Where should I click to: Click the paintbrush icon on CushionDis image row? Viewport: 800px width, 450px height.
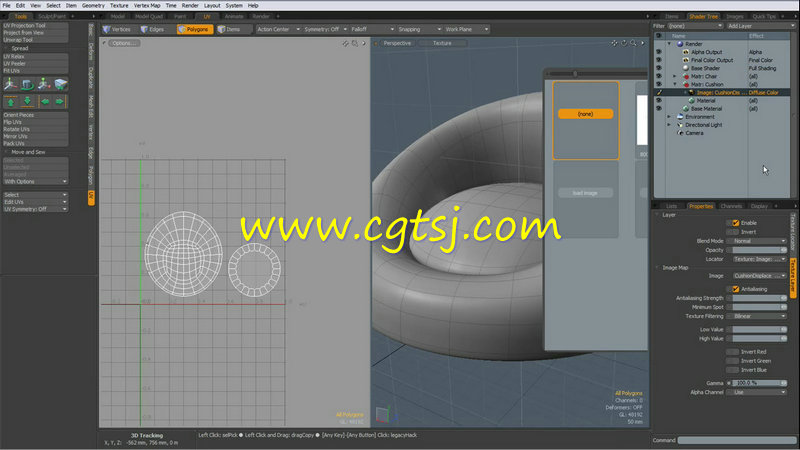[659, 92]
